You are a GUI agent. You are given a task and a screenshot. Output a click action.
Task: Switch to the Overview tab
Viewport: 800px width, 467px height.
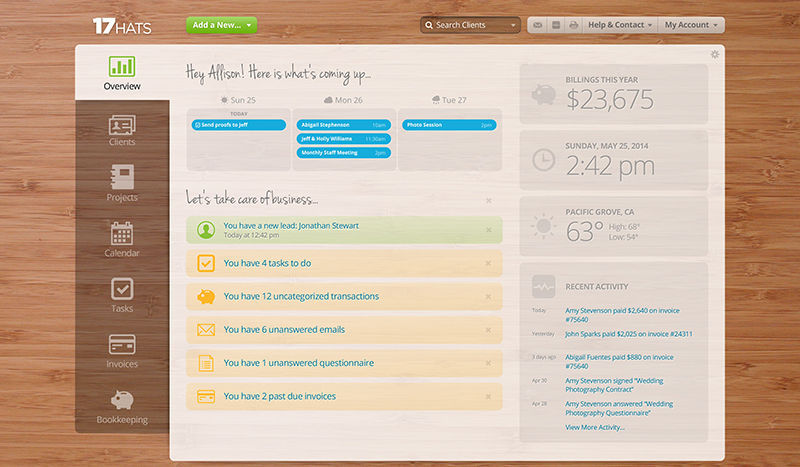[x=122, y=74]
